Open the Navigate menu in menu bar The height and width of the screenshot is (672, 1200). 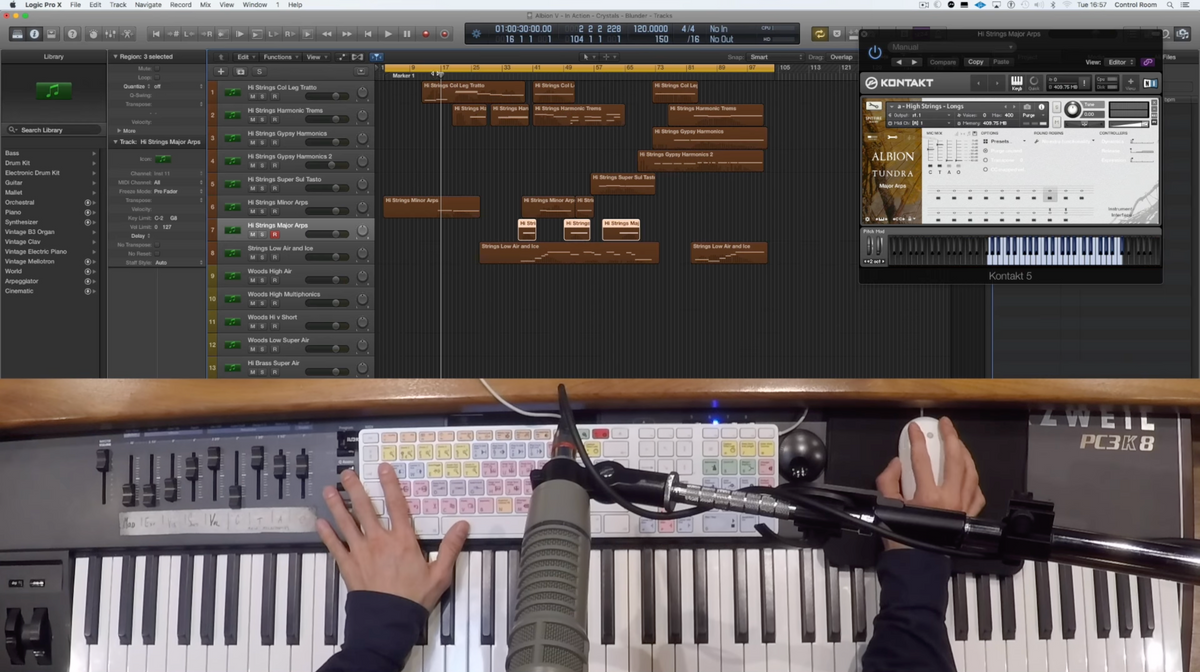148,5
